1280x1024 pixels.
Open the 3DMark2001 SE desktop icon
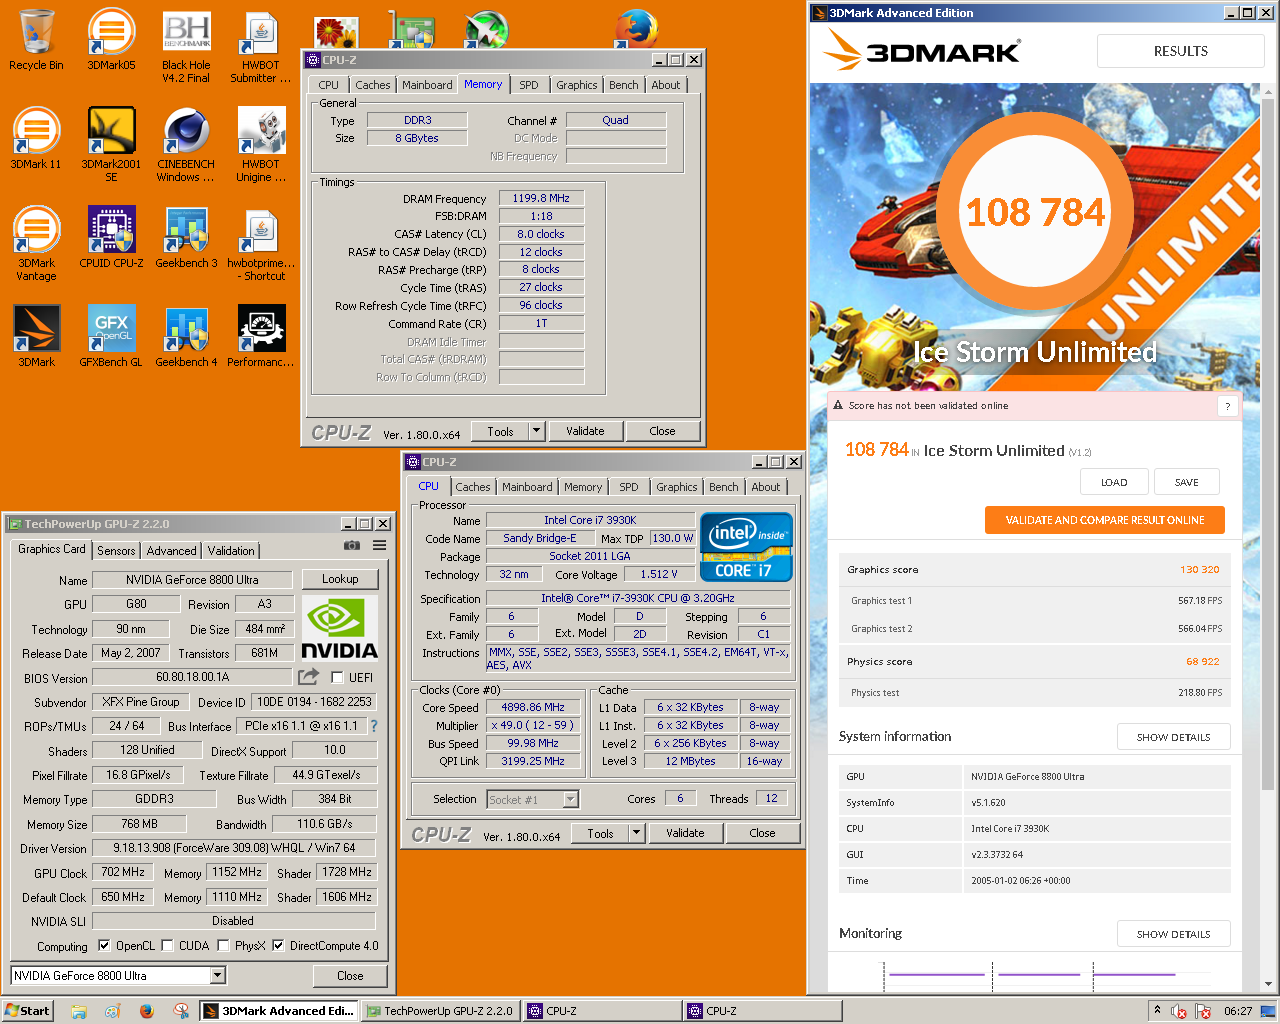tap(111, 144)
